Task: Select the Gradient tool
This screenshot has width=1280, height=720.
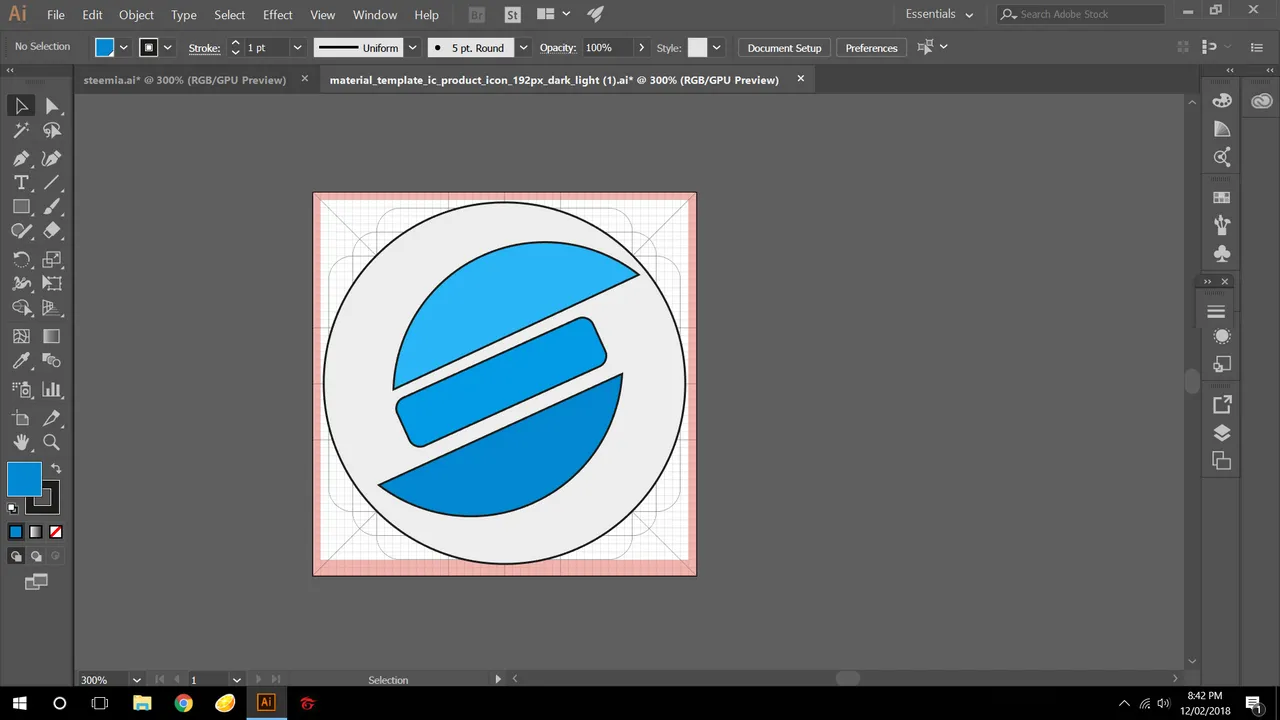Action: (52, 337)
